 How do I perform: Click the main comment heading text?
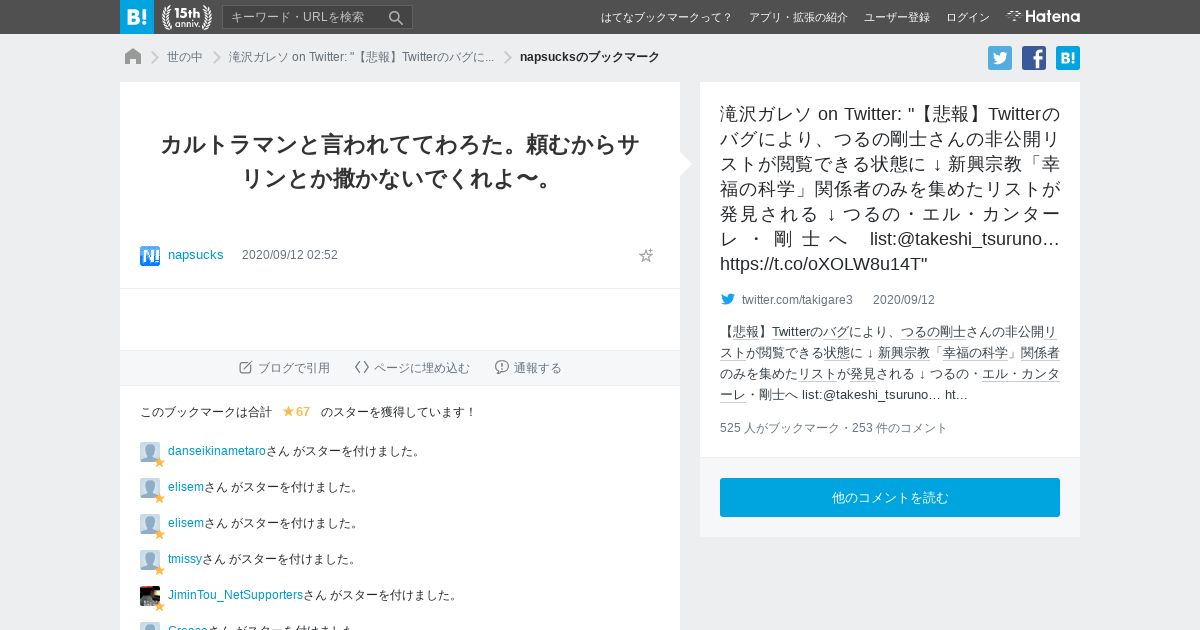(x=400, y=162)
